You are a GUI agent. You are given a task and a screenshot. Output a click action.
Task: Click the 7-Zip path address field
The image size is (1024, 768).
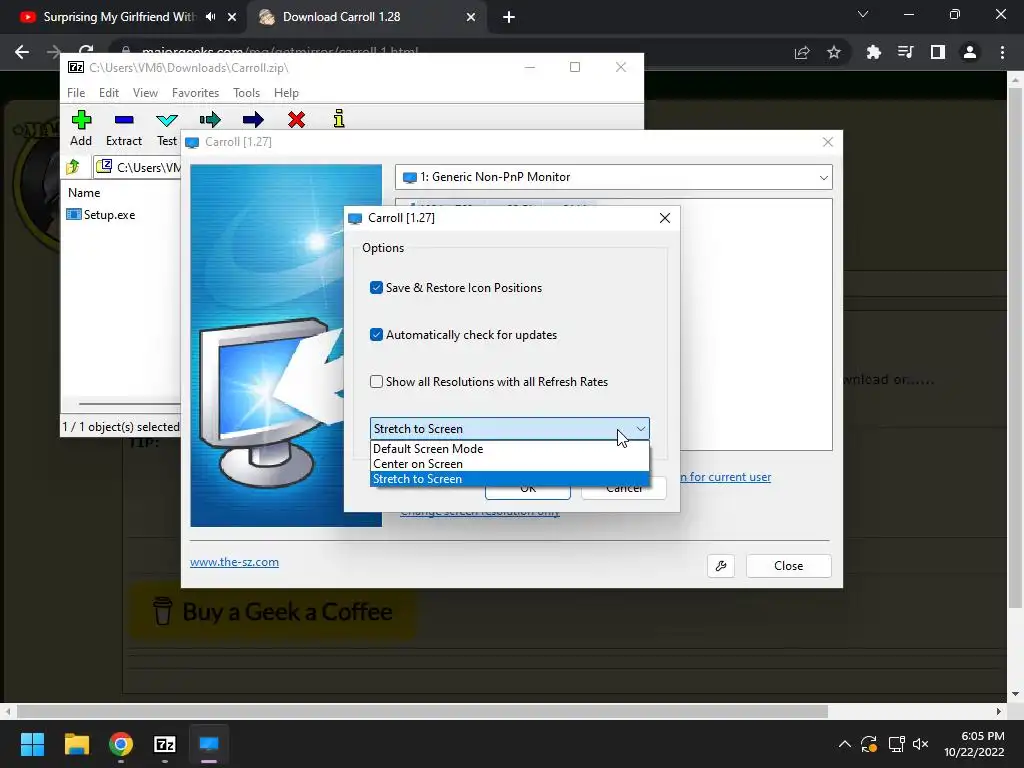[x=138, y=168]
